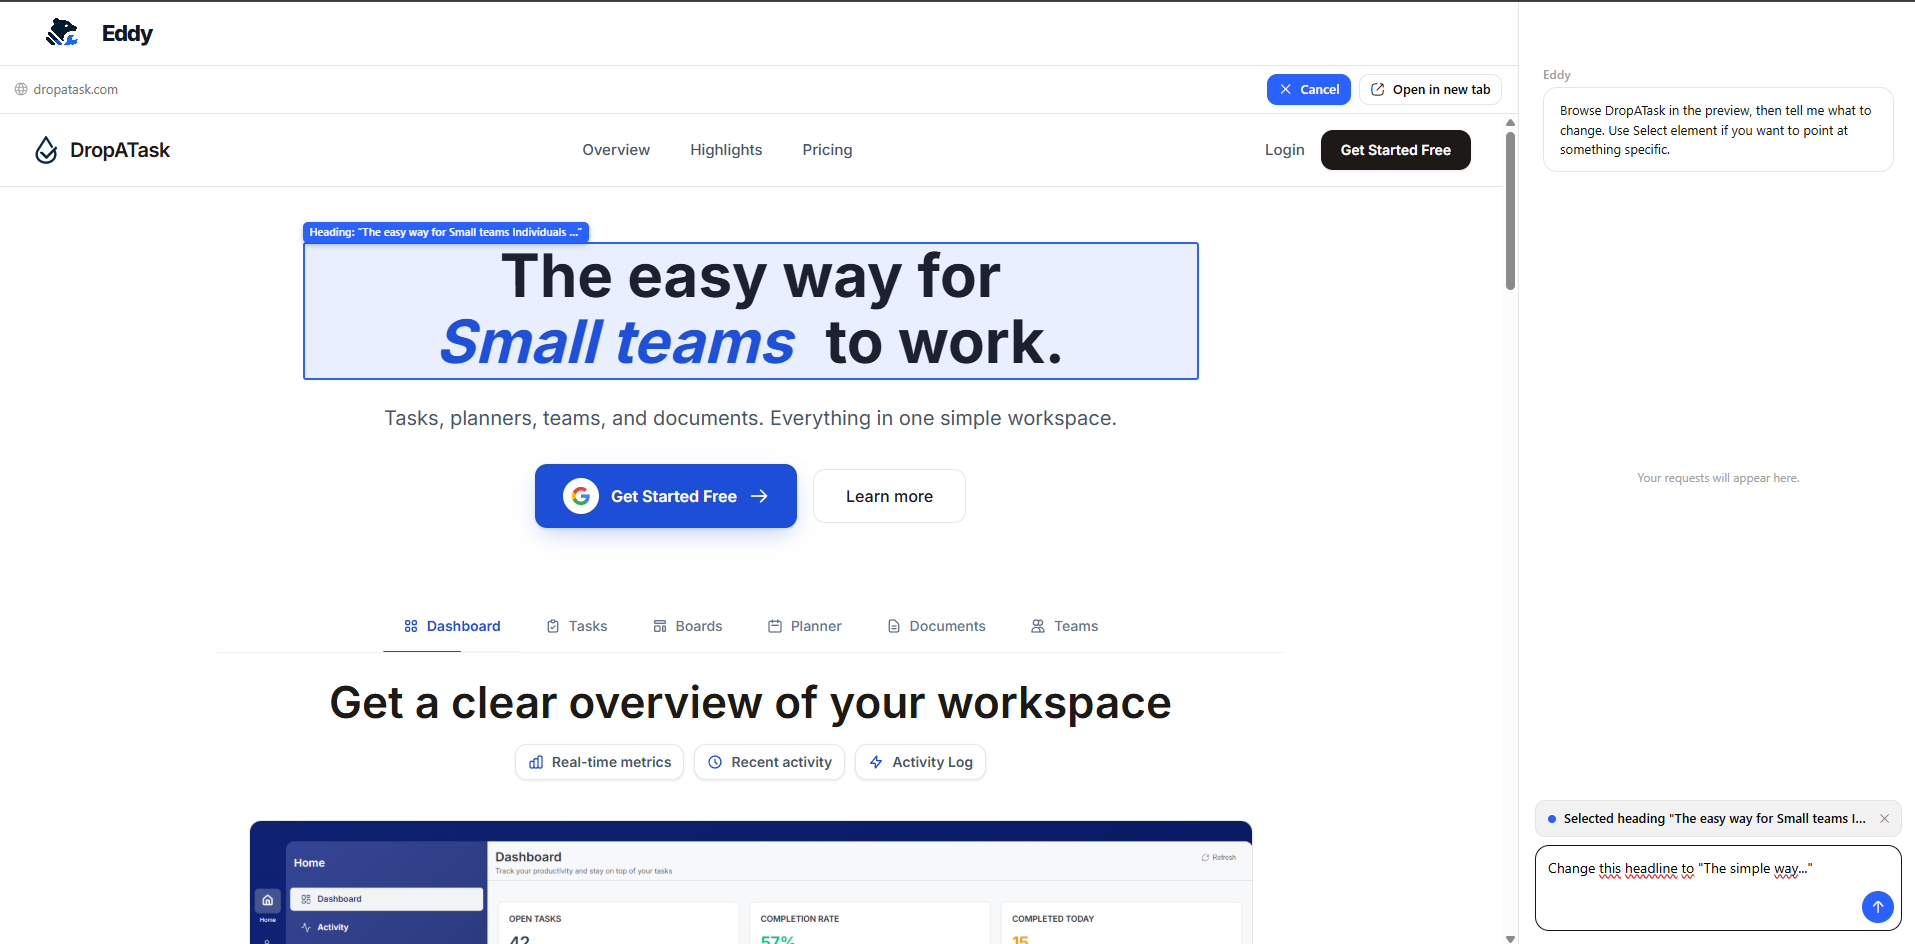Click the open-in-new-tab arrow icon
The height and width of the screenshot is (944, 1915).
click(x=1377, y=89)
